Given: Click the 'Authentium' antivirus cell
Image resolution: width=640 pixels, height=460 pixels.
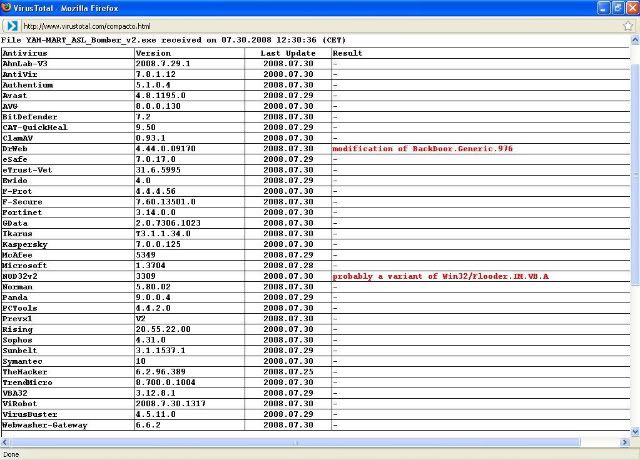Looking at the screenshot, I should click(68, 85).
